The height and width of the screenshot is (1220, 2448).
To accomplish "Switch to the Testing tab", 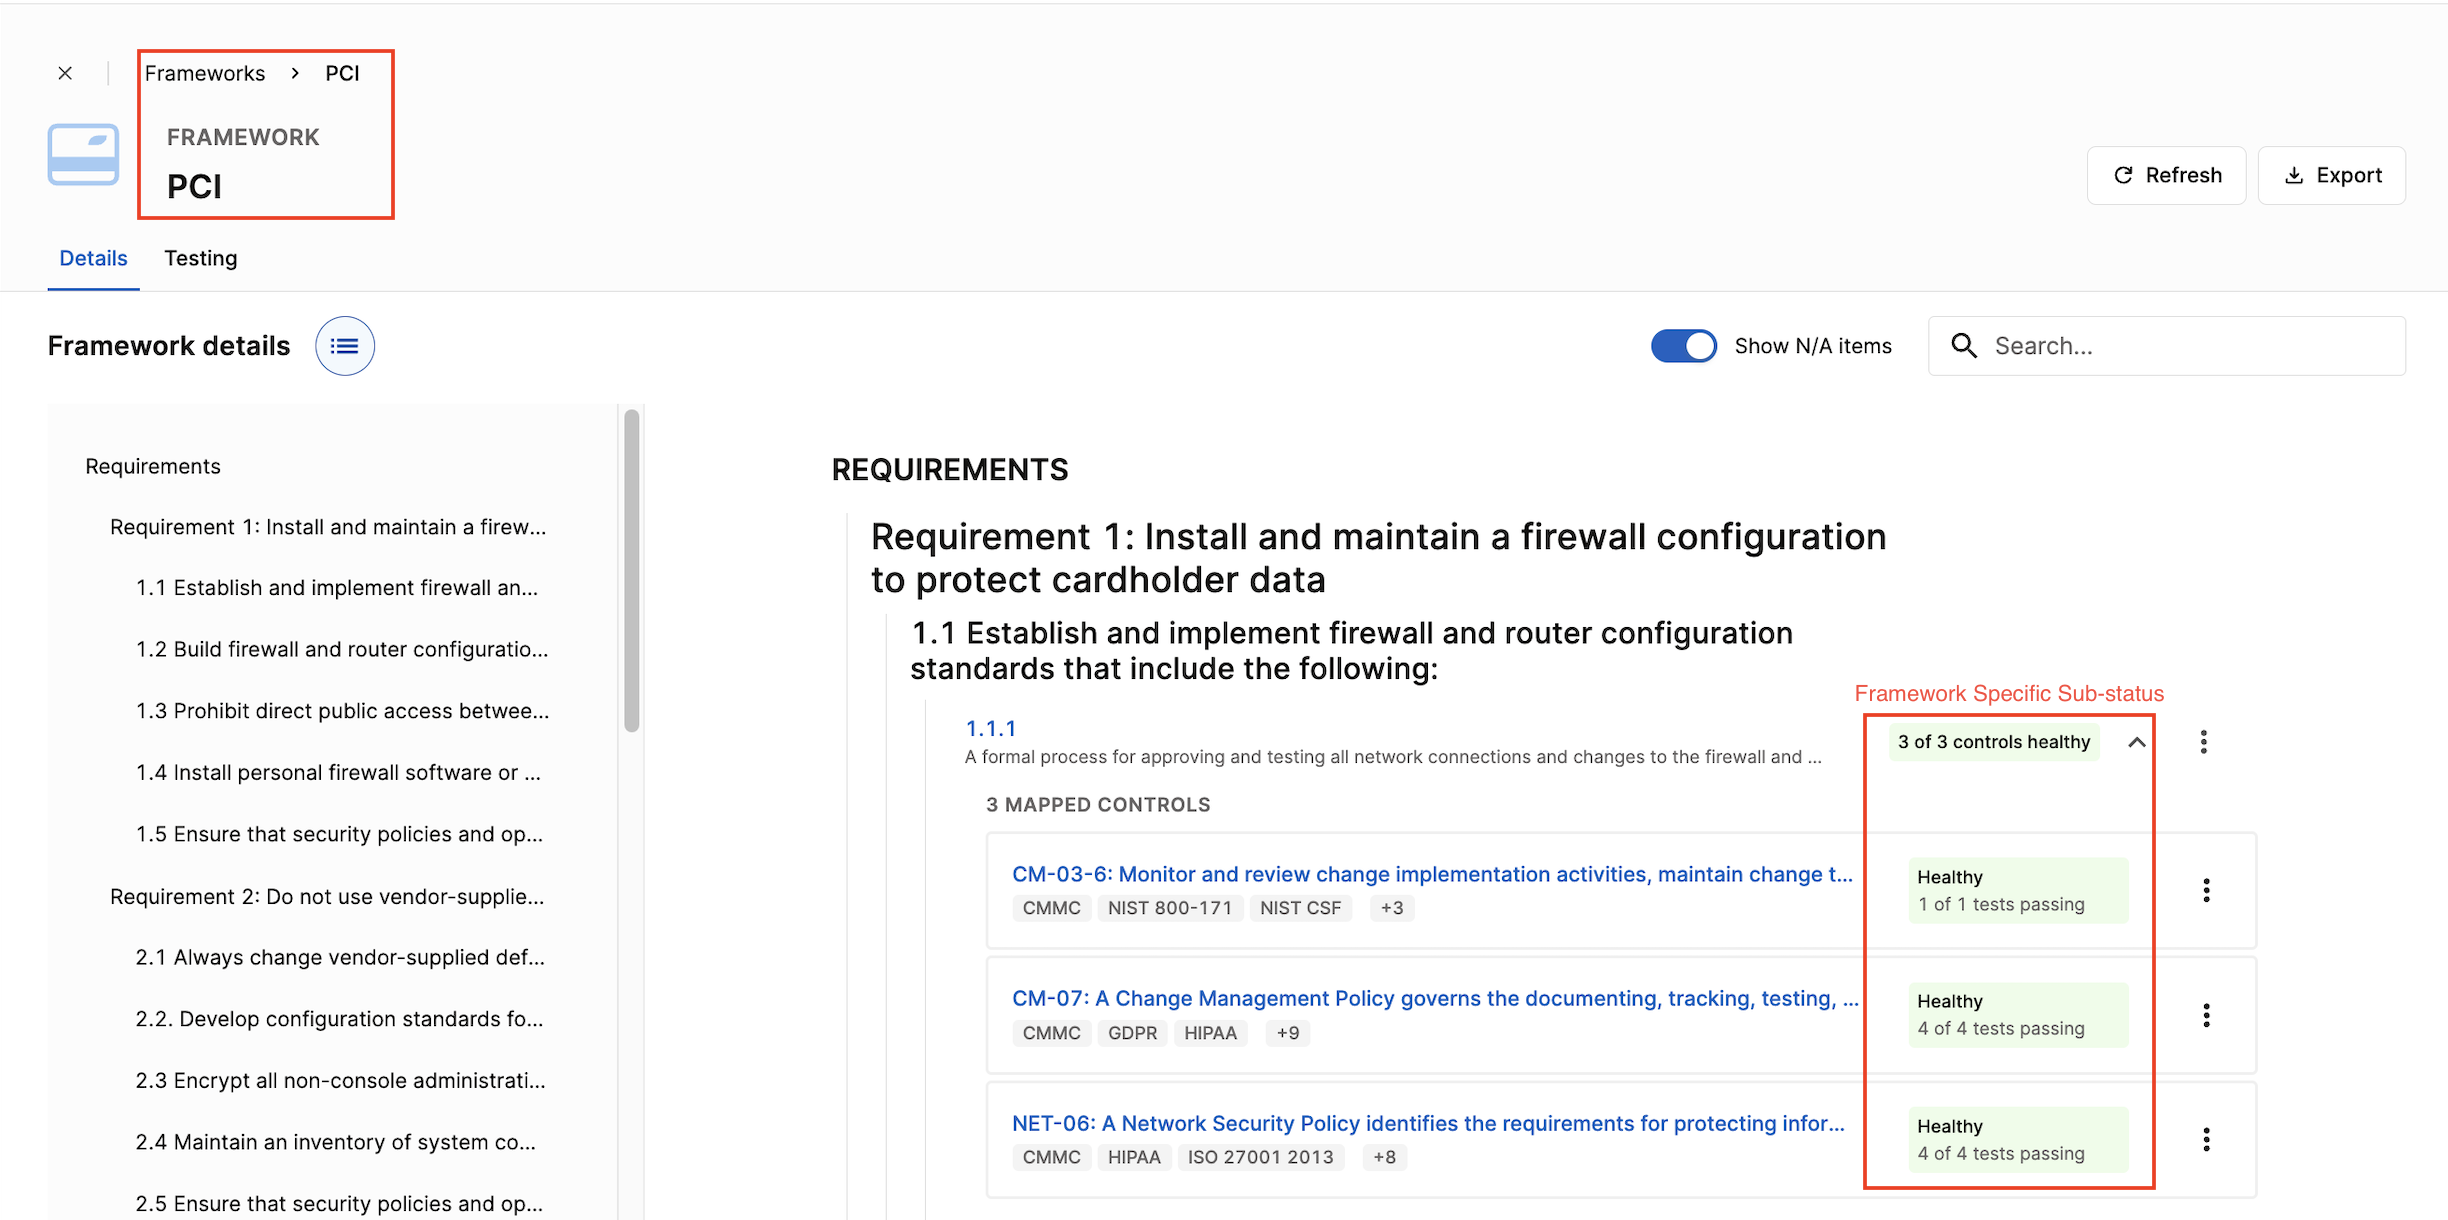I will coord(201,258).
